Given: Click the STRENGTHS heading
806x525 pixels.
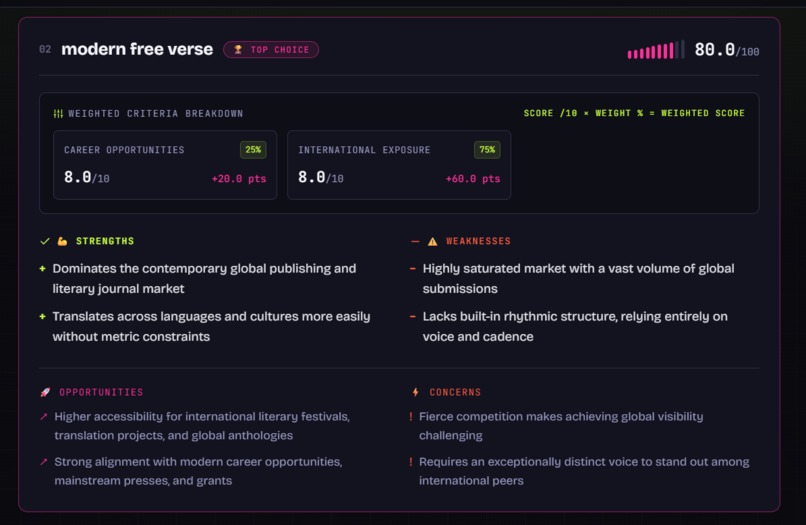Looking at the screenshot, I should (105, 241).
